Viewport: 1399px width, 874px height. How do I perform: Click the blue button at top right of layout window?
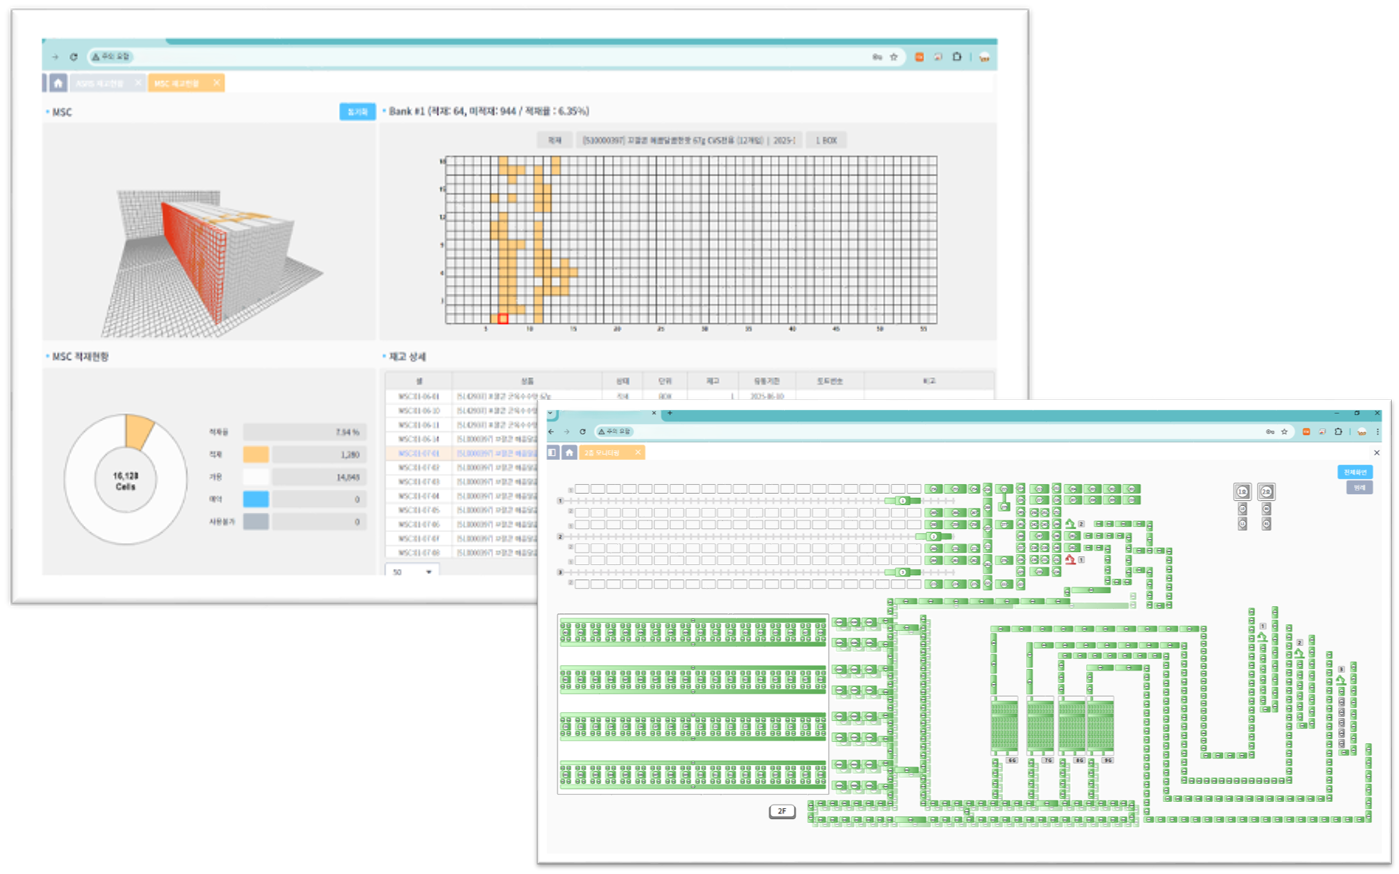coord(1355,472)
